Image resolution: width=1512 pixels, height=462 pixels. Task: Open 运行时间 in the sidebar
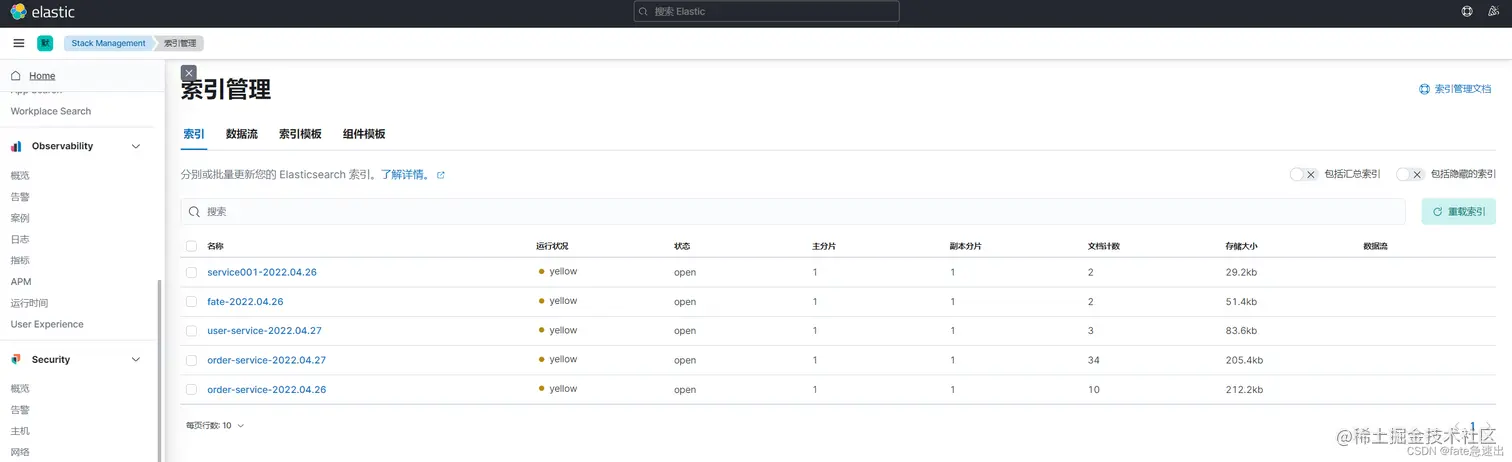click(29, 303)
